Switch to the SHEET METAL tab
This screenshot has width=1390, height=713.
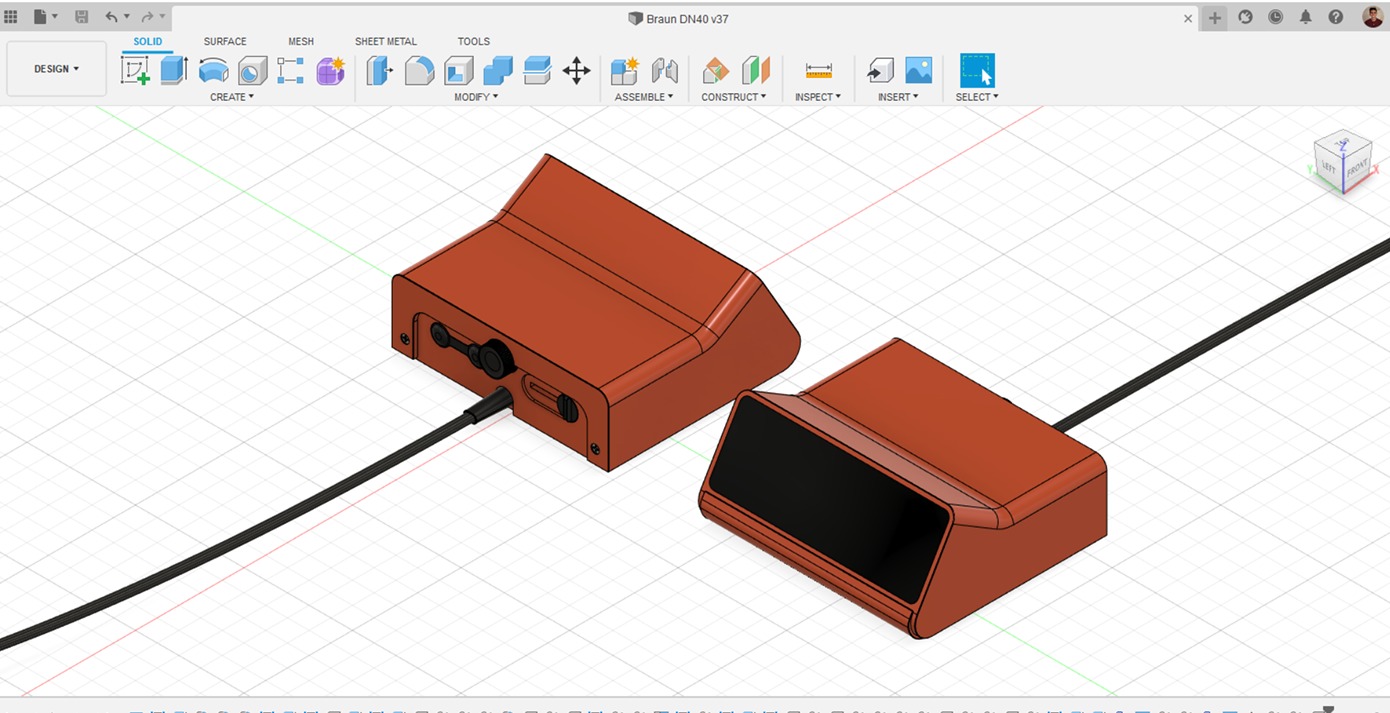click(x=386, y=41)
